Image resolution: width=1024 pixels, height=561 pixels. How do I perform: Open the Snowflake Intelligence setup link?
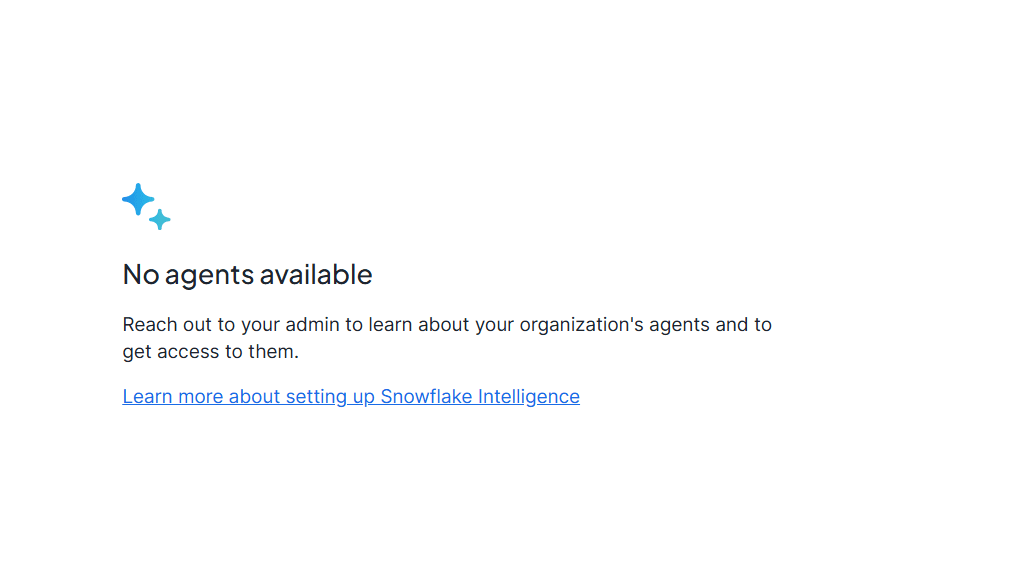click(x=350, y=396)
